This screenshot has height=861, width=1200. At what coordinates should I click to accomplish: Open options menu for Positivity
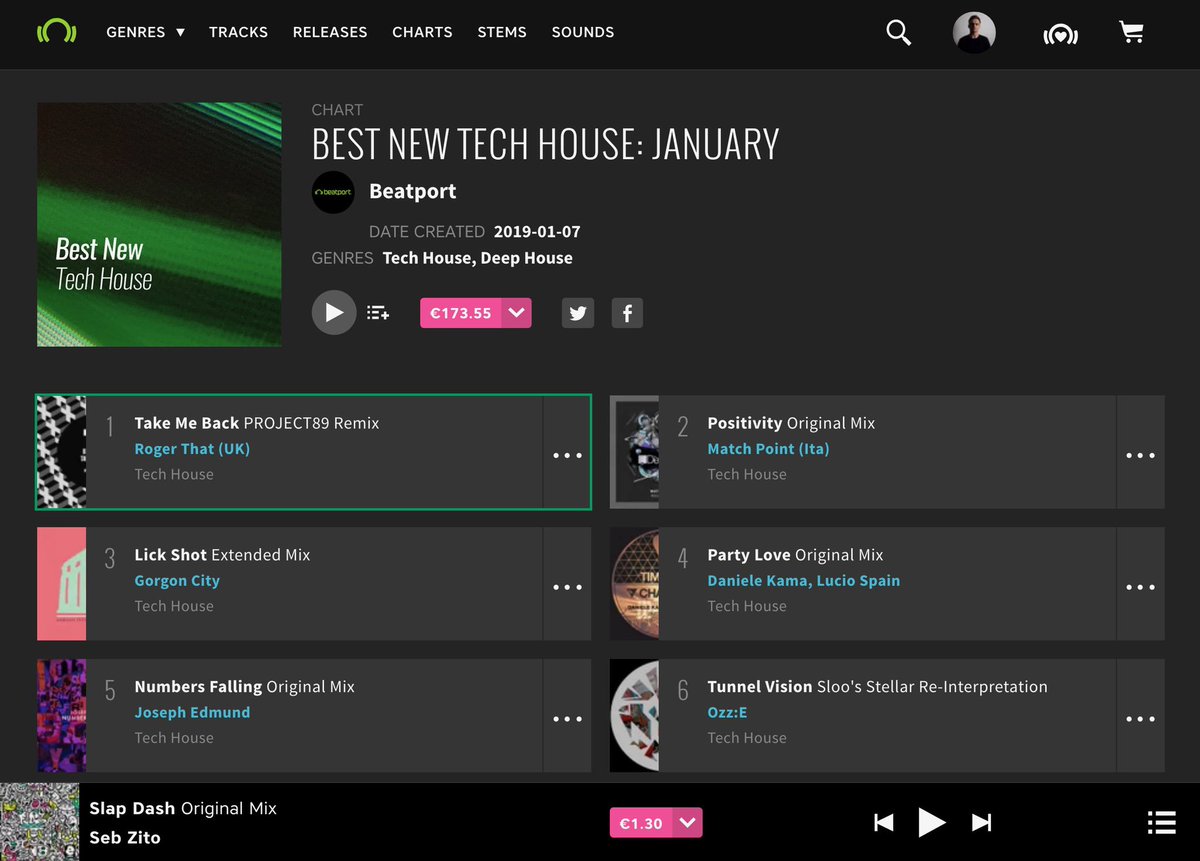(1140, 455)
